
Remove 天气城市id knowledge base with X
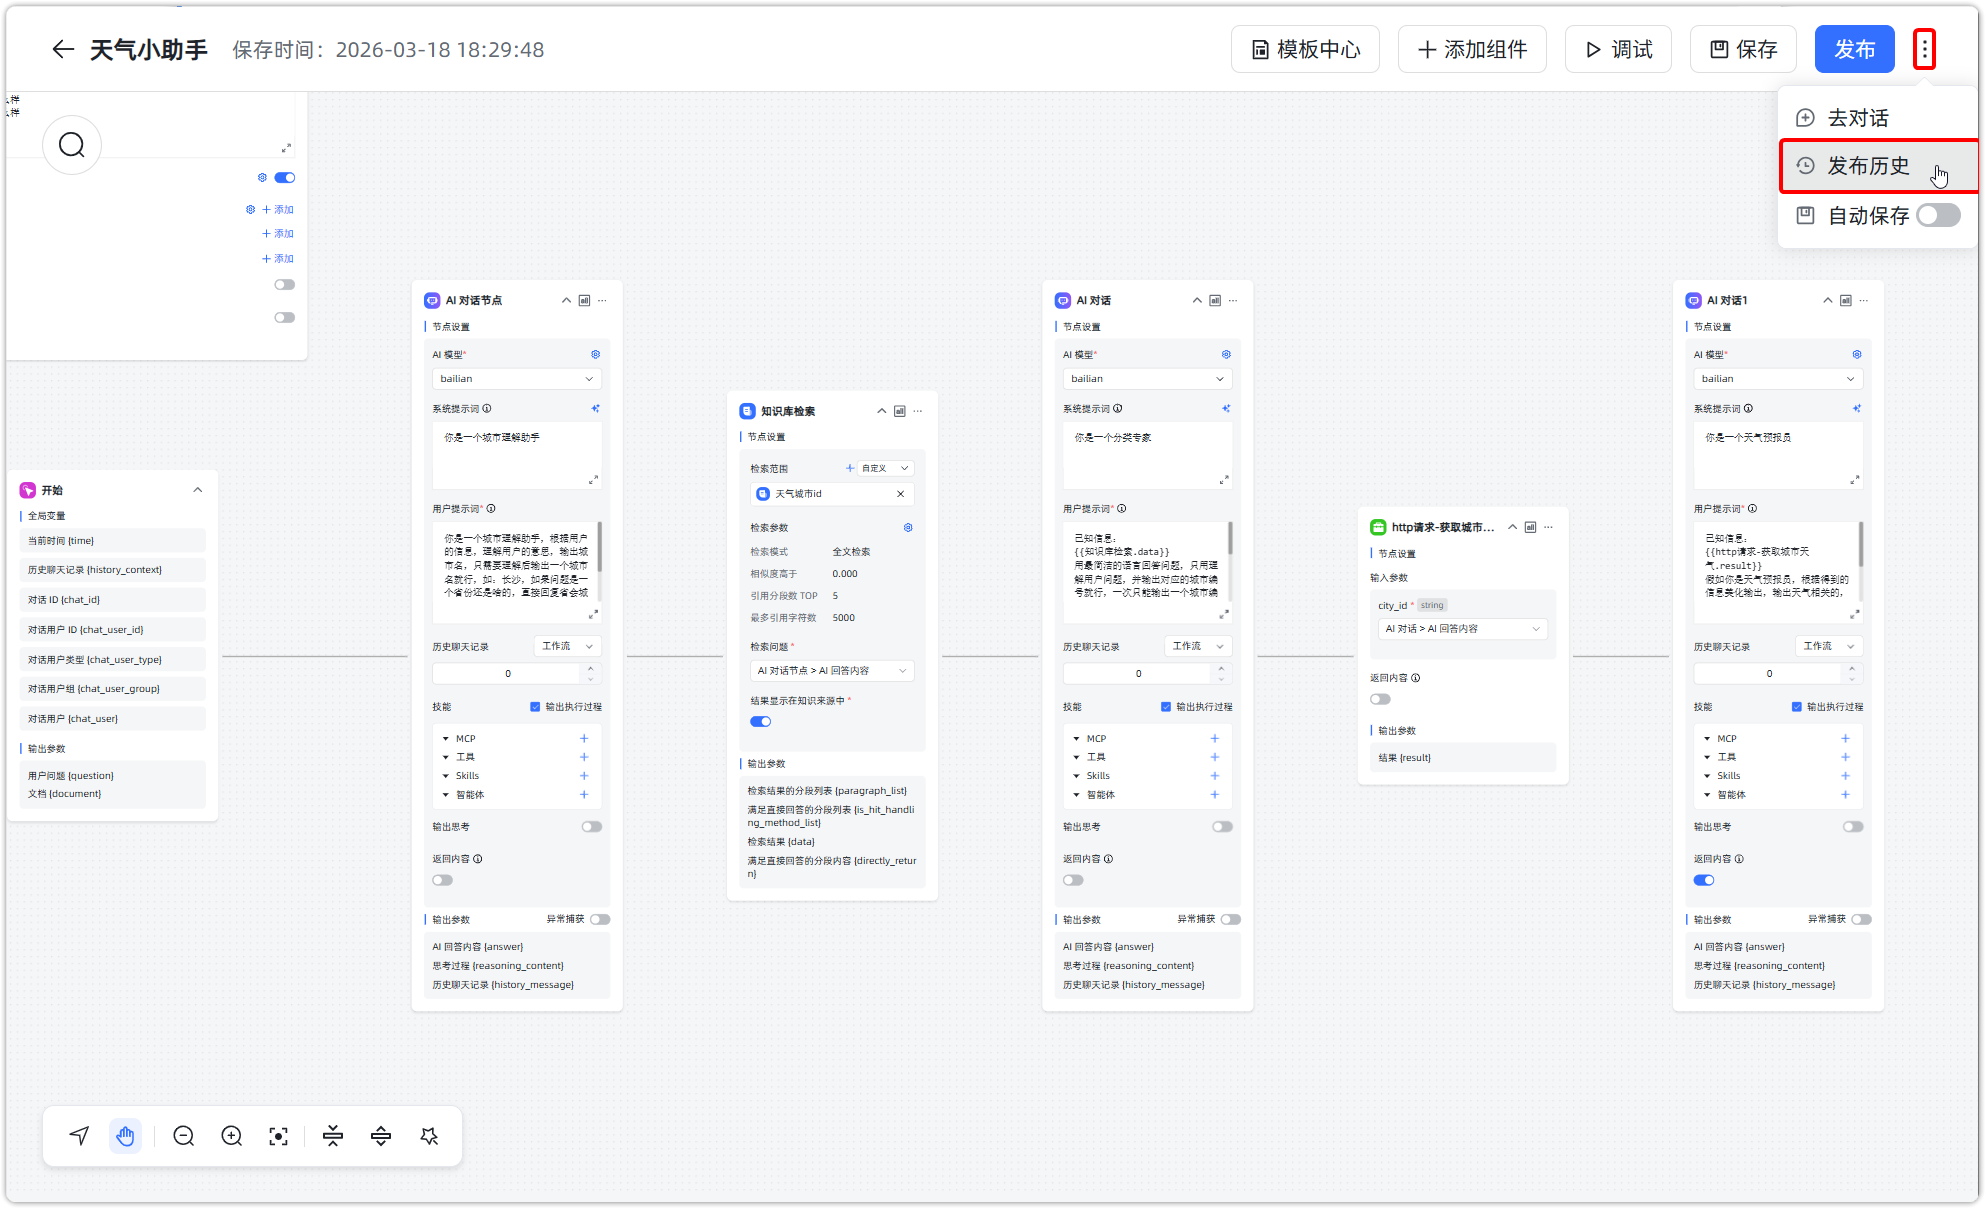point(900,494)
